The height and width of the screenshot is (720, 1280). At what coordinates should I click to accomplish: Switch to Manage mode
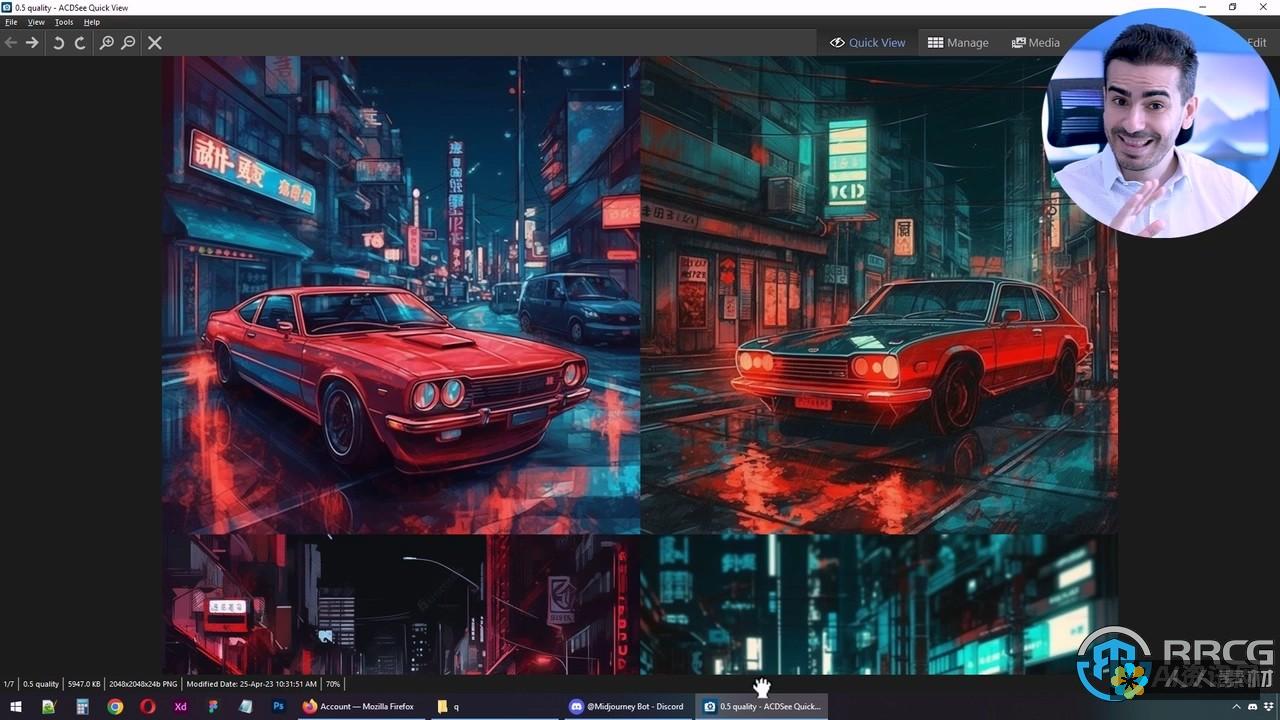coord(958,42)
